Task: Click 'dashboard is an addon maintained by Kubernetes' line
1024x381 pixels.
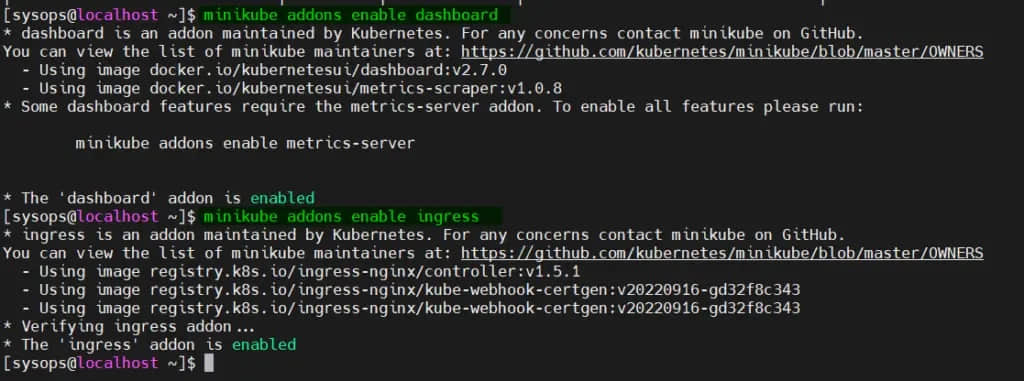Action: 434,33
